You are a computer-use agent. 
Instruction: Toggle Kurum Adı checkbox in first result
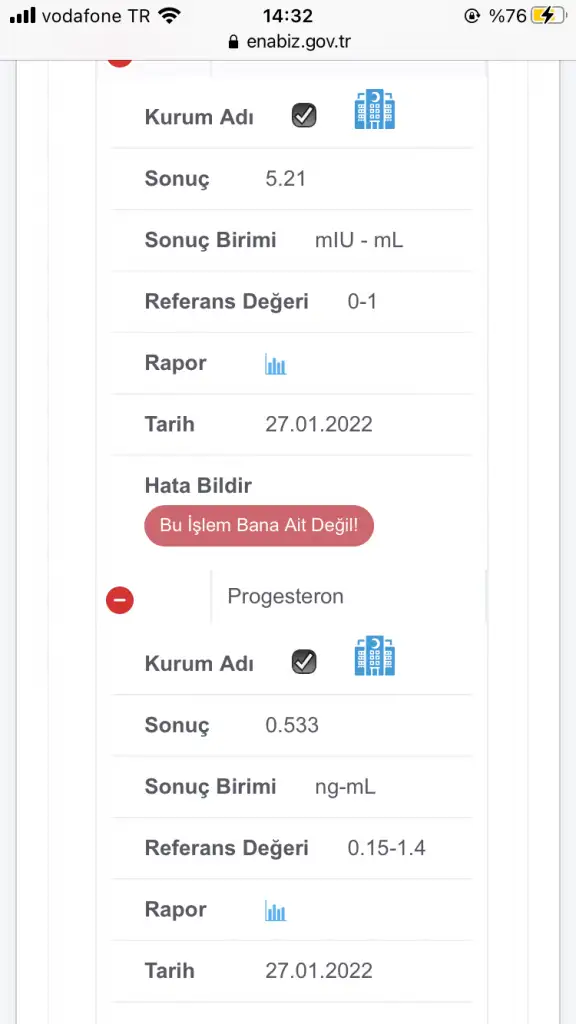pos(304,116)
